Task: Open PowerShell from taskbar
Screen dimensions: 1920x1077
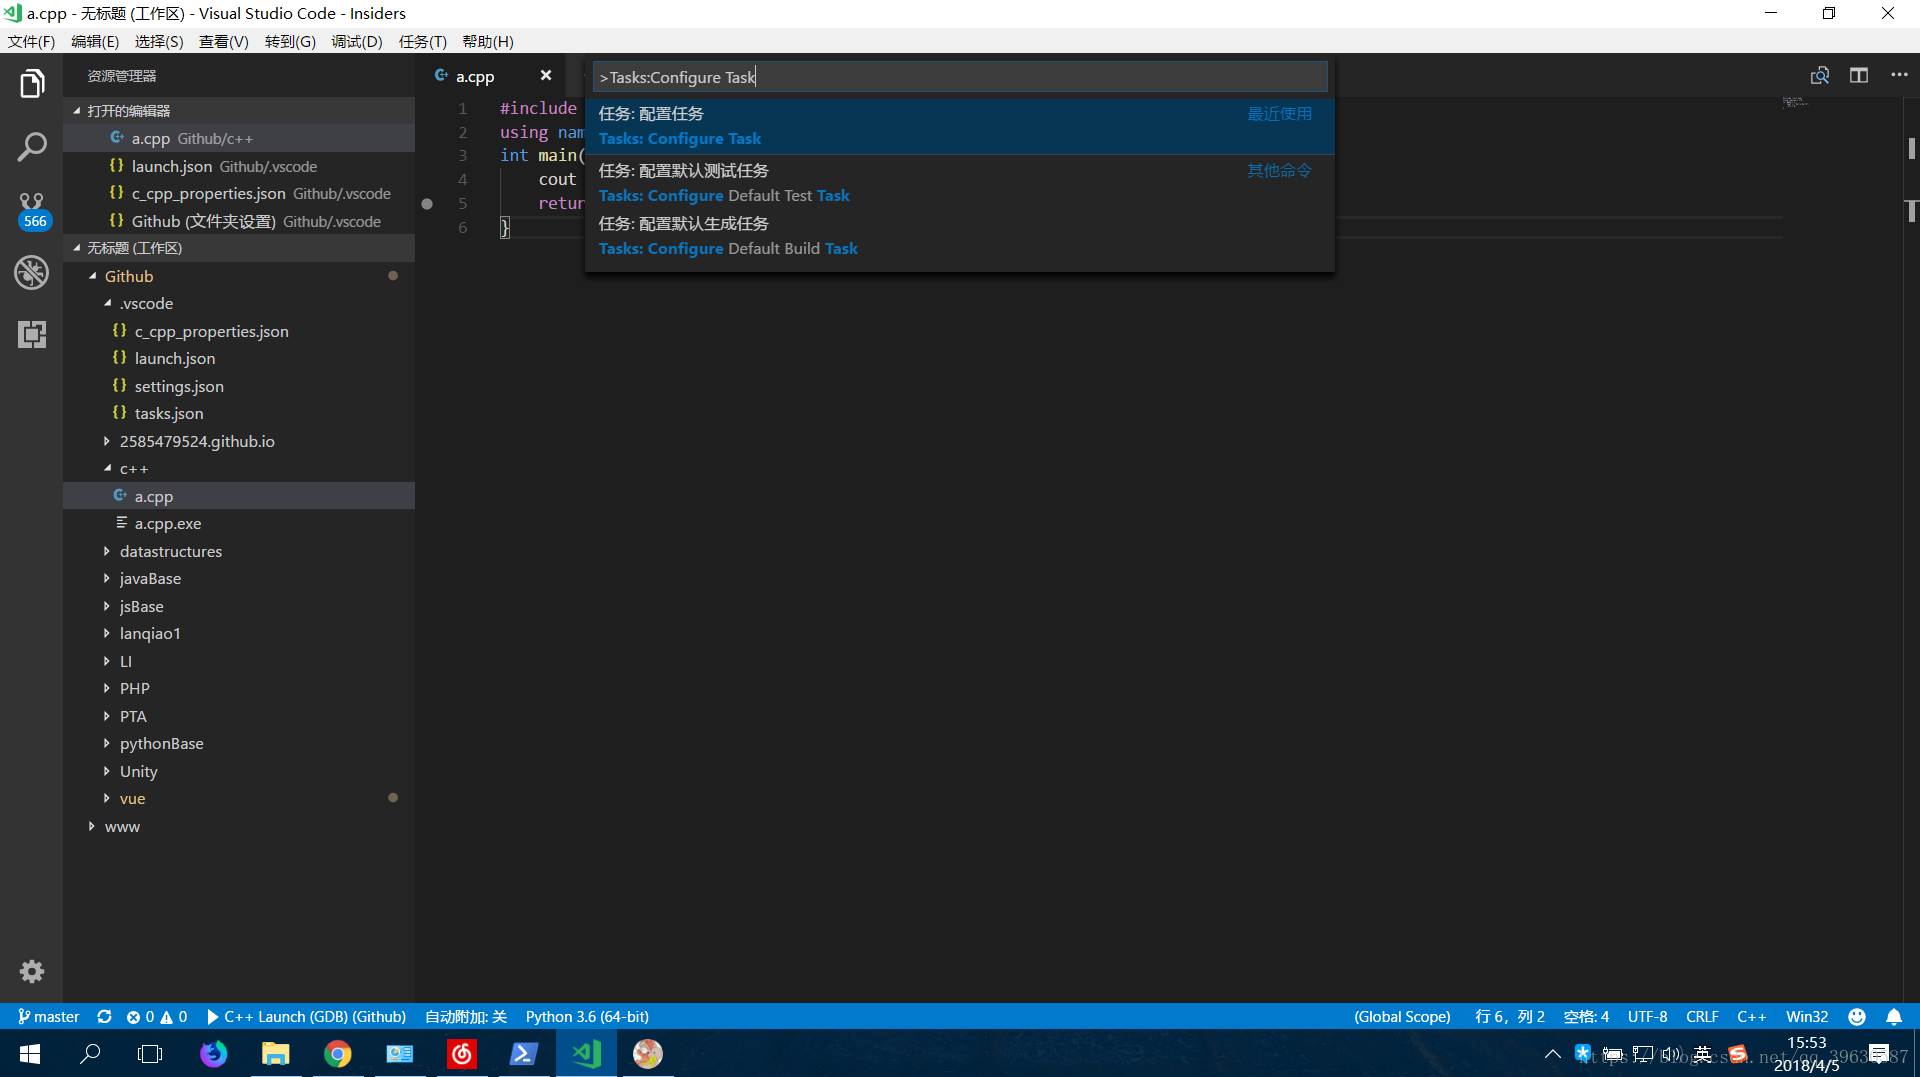Action: [x=524, y=1054]
